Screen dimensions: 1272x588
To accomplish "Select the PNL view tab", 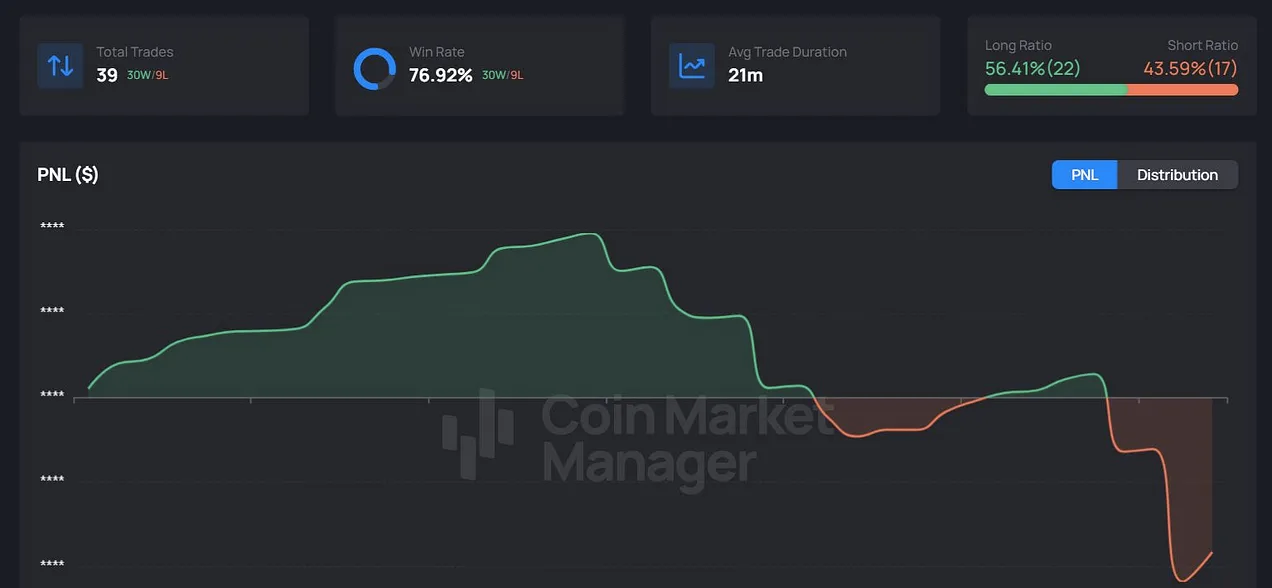I will click(1084, 175).
